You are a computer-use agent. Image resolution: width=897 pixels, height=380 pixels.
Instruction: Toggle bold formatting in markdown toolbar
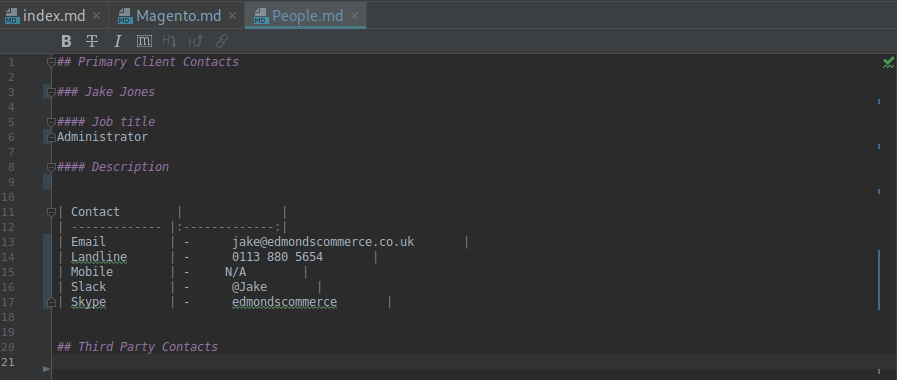(66, 41)
